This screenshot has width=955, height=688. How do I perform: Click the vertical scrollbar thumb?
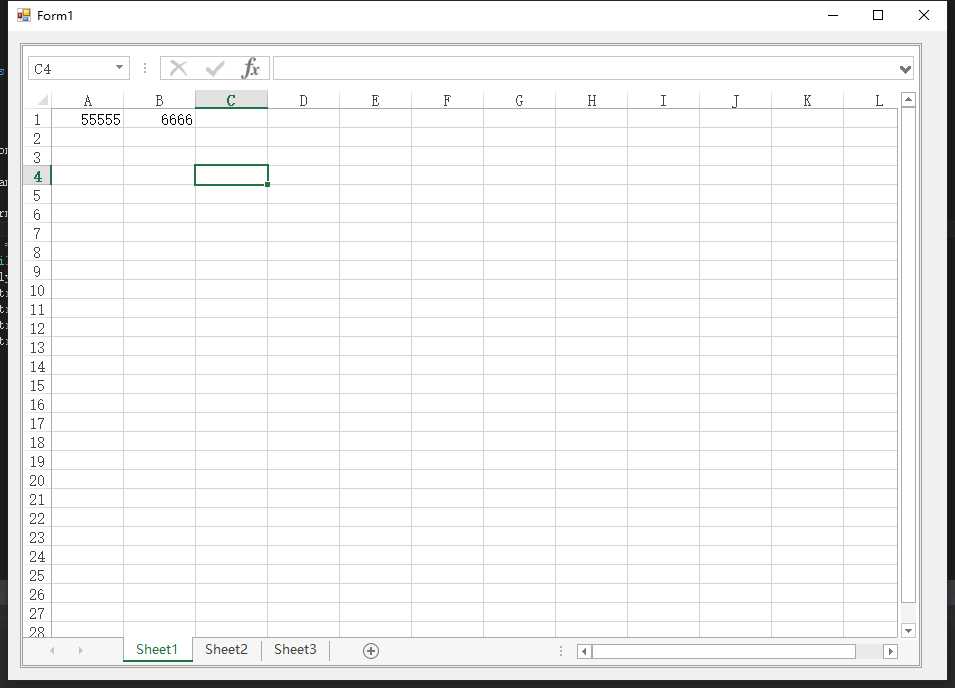click(x=908, y=356)
